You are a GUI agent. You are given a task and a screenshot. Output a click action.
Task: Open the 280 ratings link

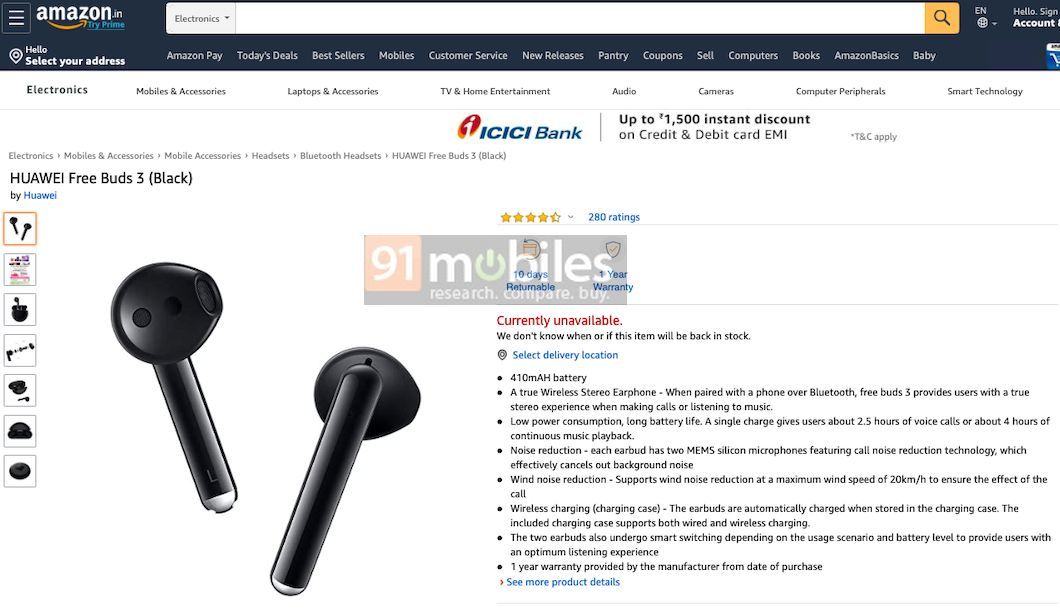[x=614, y=217]
